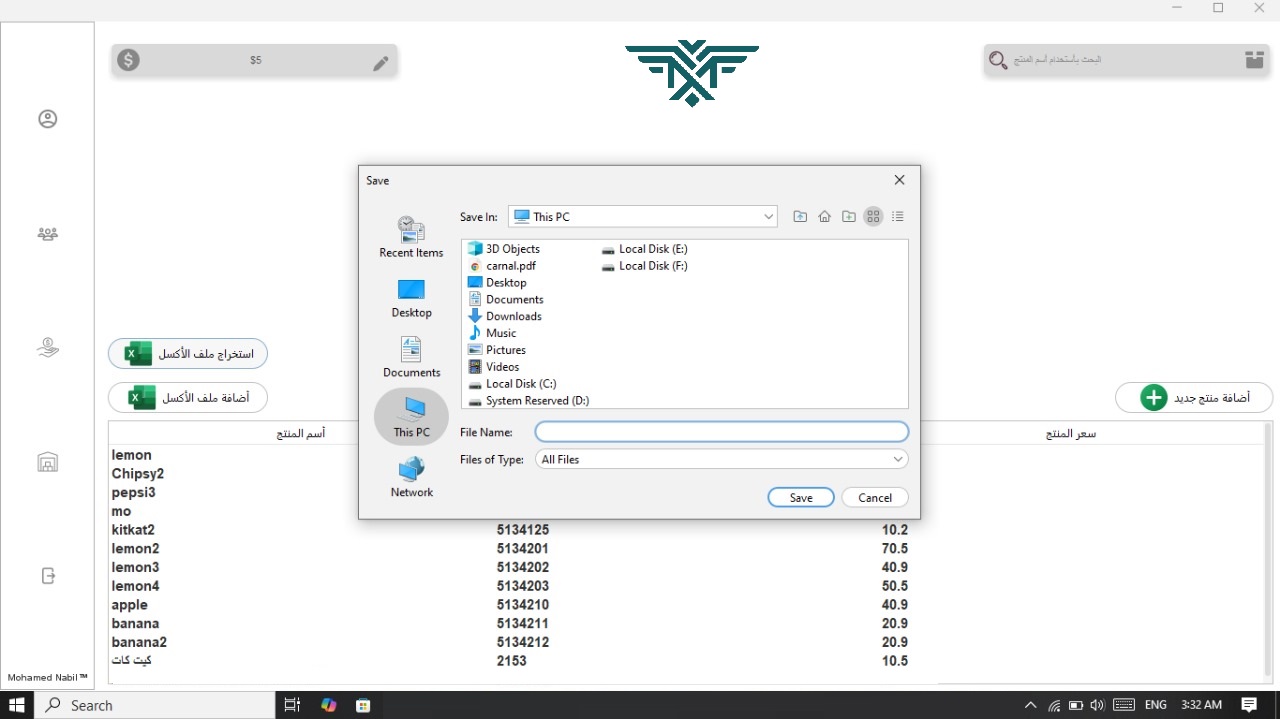This screenshot has height=719, width=1280.
Task: Open the Microsoft Store taskbar icon
Action: pos(363,705)
